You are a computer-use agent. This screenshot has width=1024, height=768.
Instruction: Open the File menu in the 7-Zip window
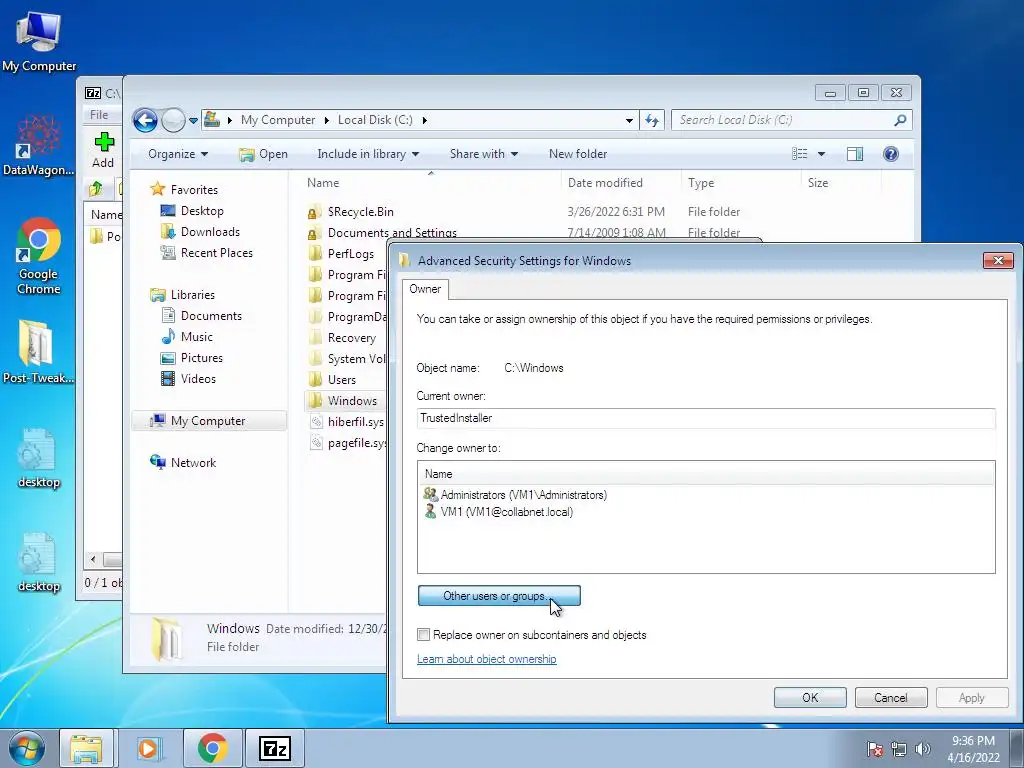pos(99,115)
